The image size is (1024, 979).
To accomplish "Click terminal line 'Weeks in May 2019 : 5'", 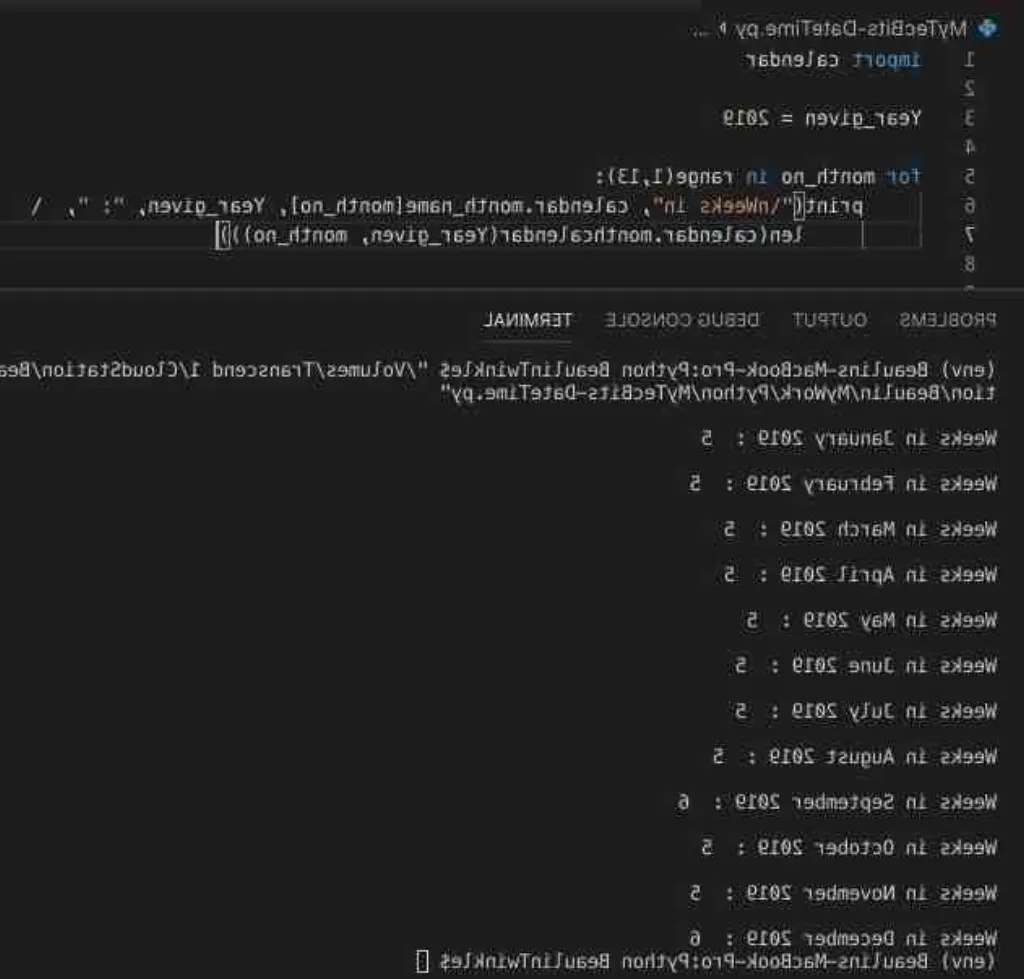I will point(871,620).
